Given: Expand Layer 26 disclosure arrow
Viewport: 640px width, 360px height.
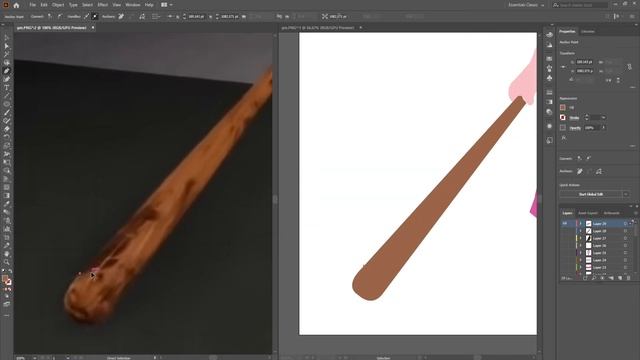Looking at the screenshot, I should pyautogui.click(x=581, y=246).
